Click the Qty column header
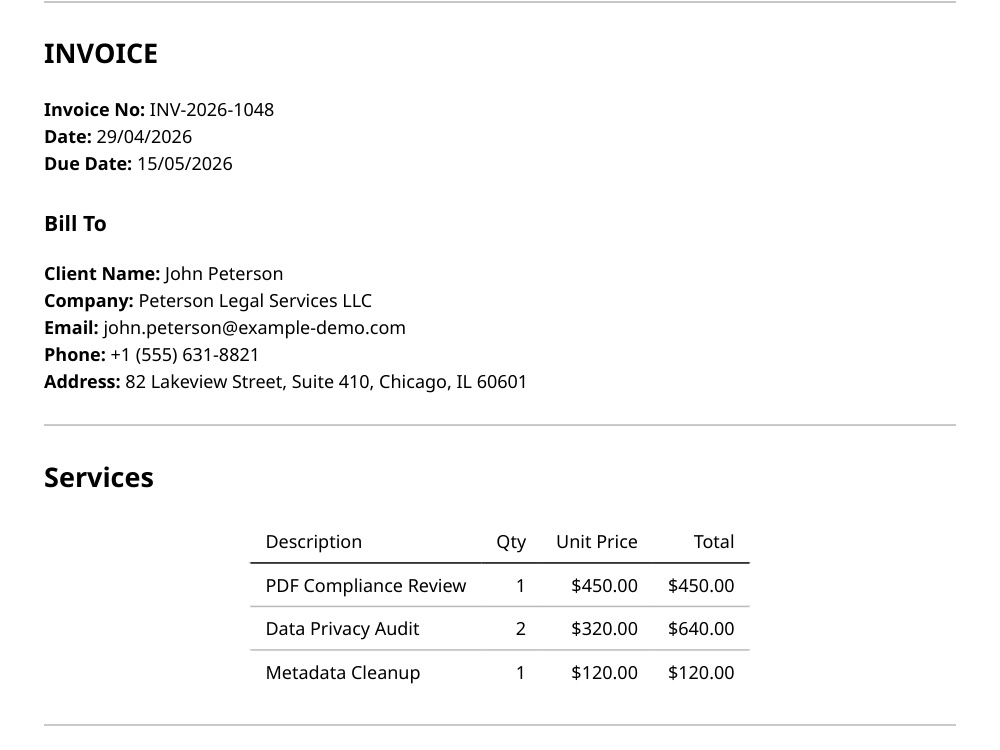The image size is (1000, 750). pyautogui.click(x=511, y=542)
